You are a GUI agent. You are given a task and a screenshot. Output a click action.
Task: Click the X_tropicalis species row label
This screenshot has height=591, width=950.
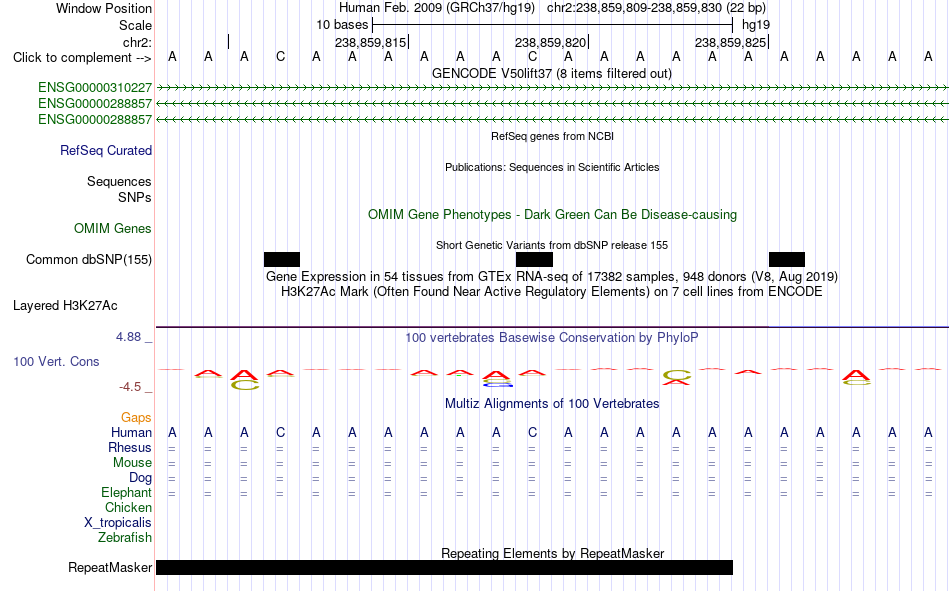coord(118,523)
